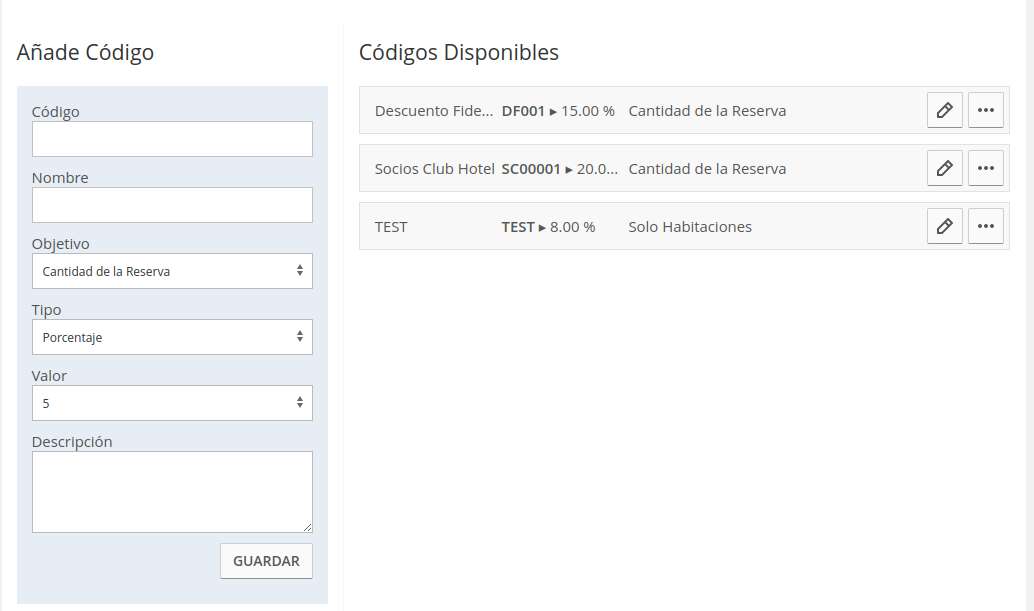Image resolution: width=1034 pixels, height=611 pixels.
Task: Select the TEST code row
Action: tap(391, 227)
